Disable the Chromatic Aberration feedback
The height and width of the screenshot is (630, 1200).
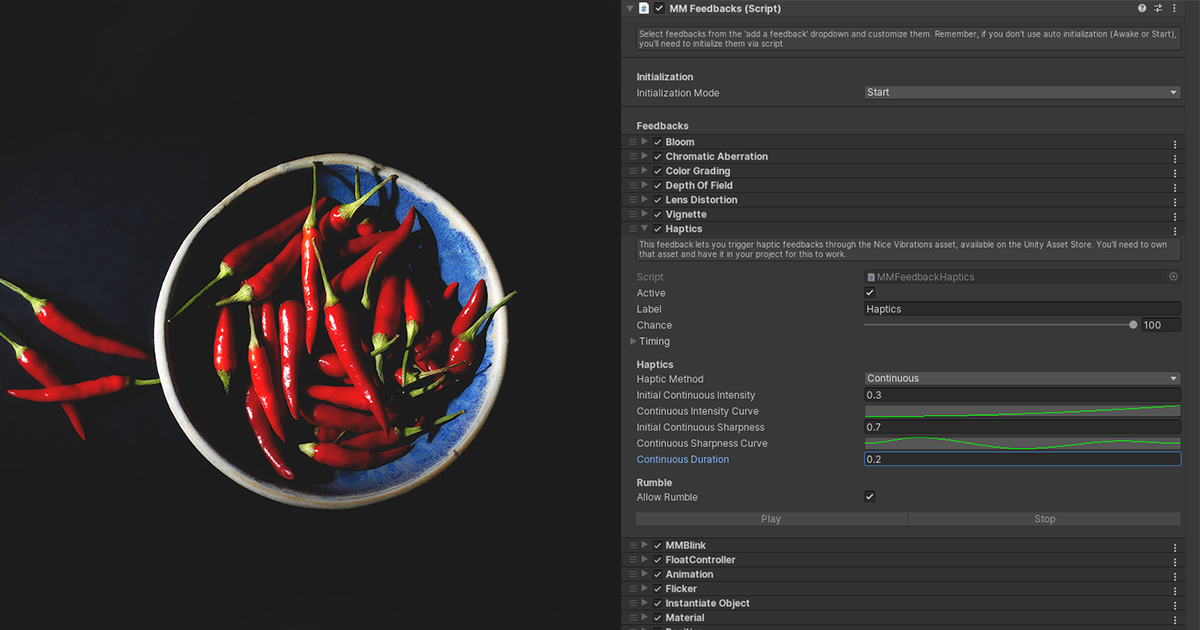pos(655,156)
